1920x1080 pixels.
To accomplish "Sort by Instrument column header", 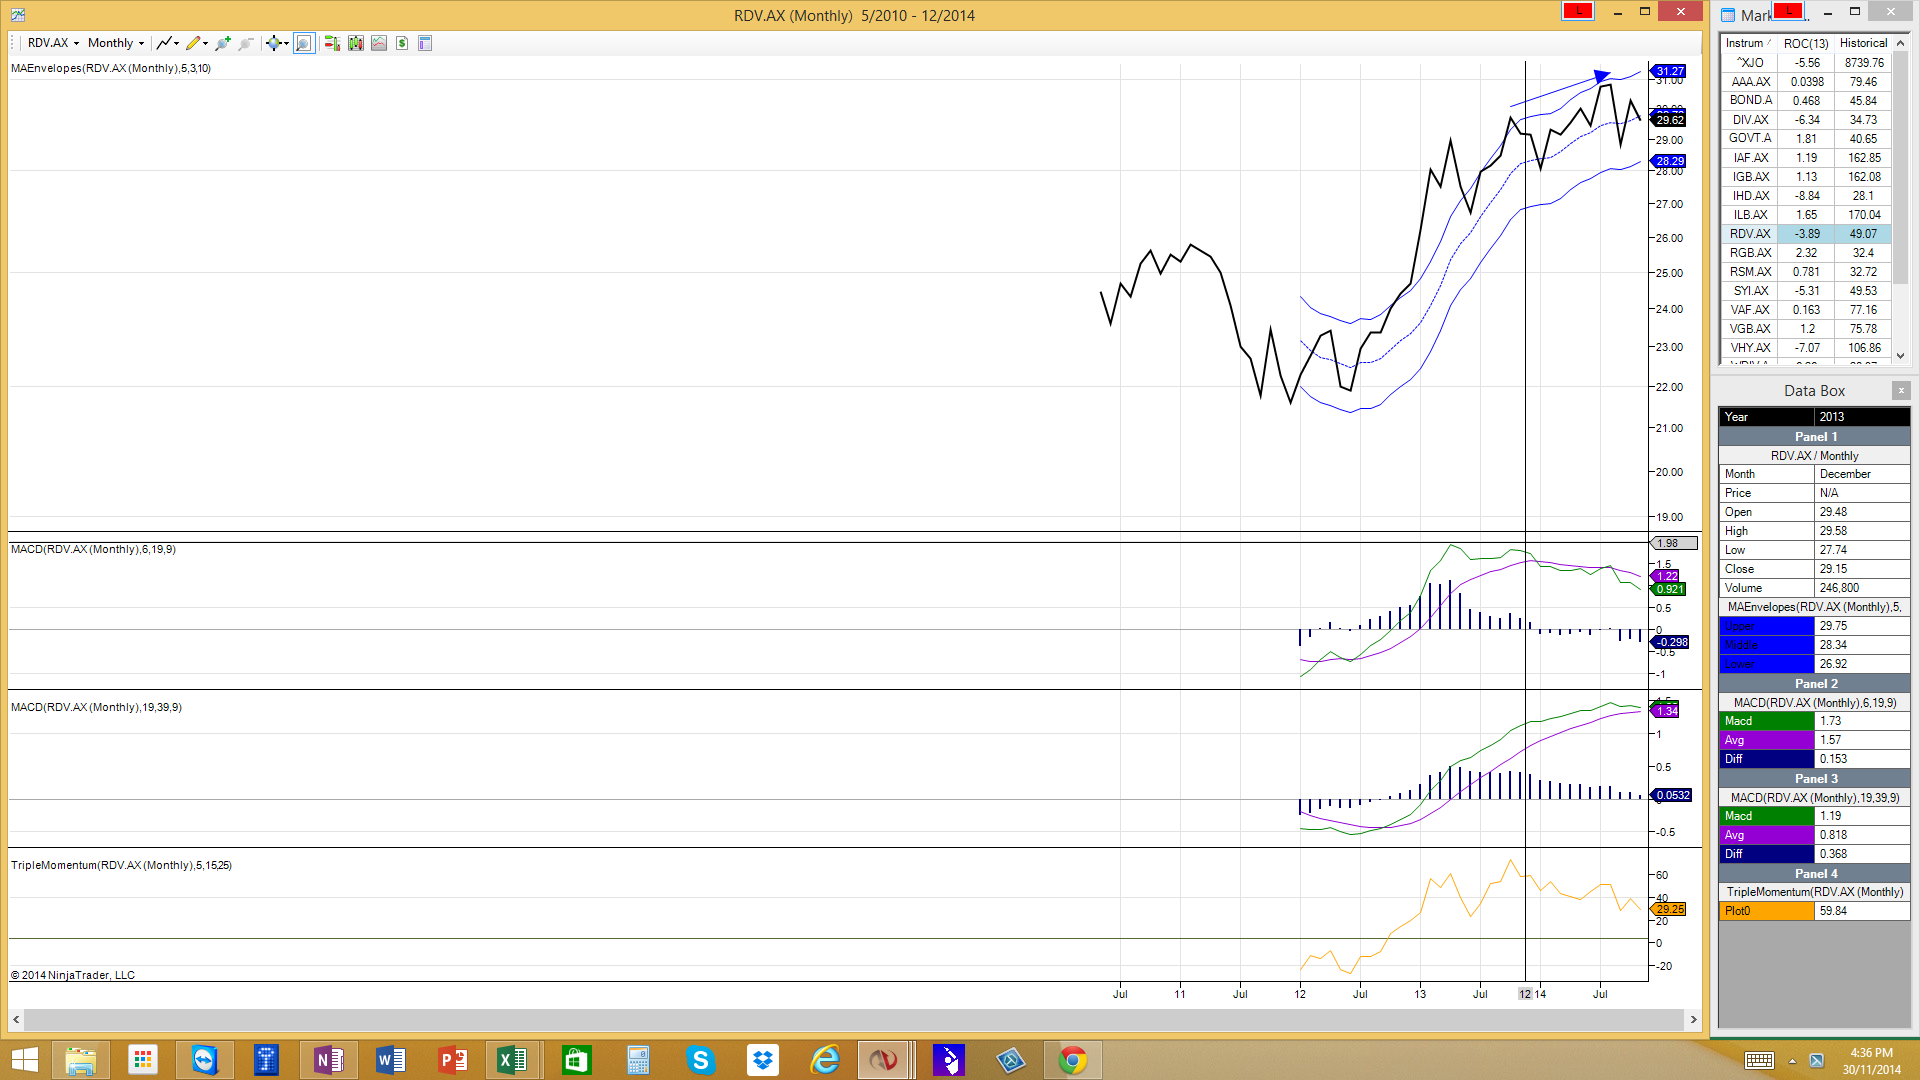I will click(1746, 43).
